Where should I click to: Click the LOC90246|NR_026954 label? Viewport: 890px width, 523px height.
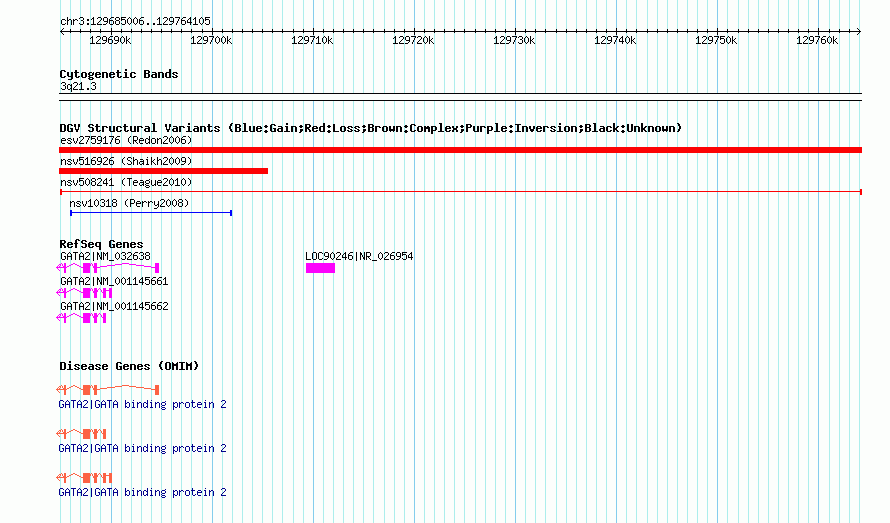pyautogui.click(x=359, y=257)
